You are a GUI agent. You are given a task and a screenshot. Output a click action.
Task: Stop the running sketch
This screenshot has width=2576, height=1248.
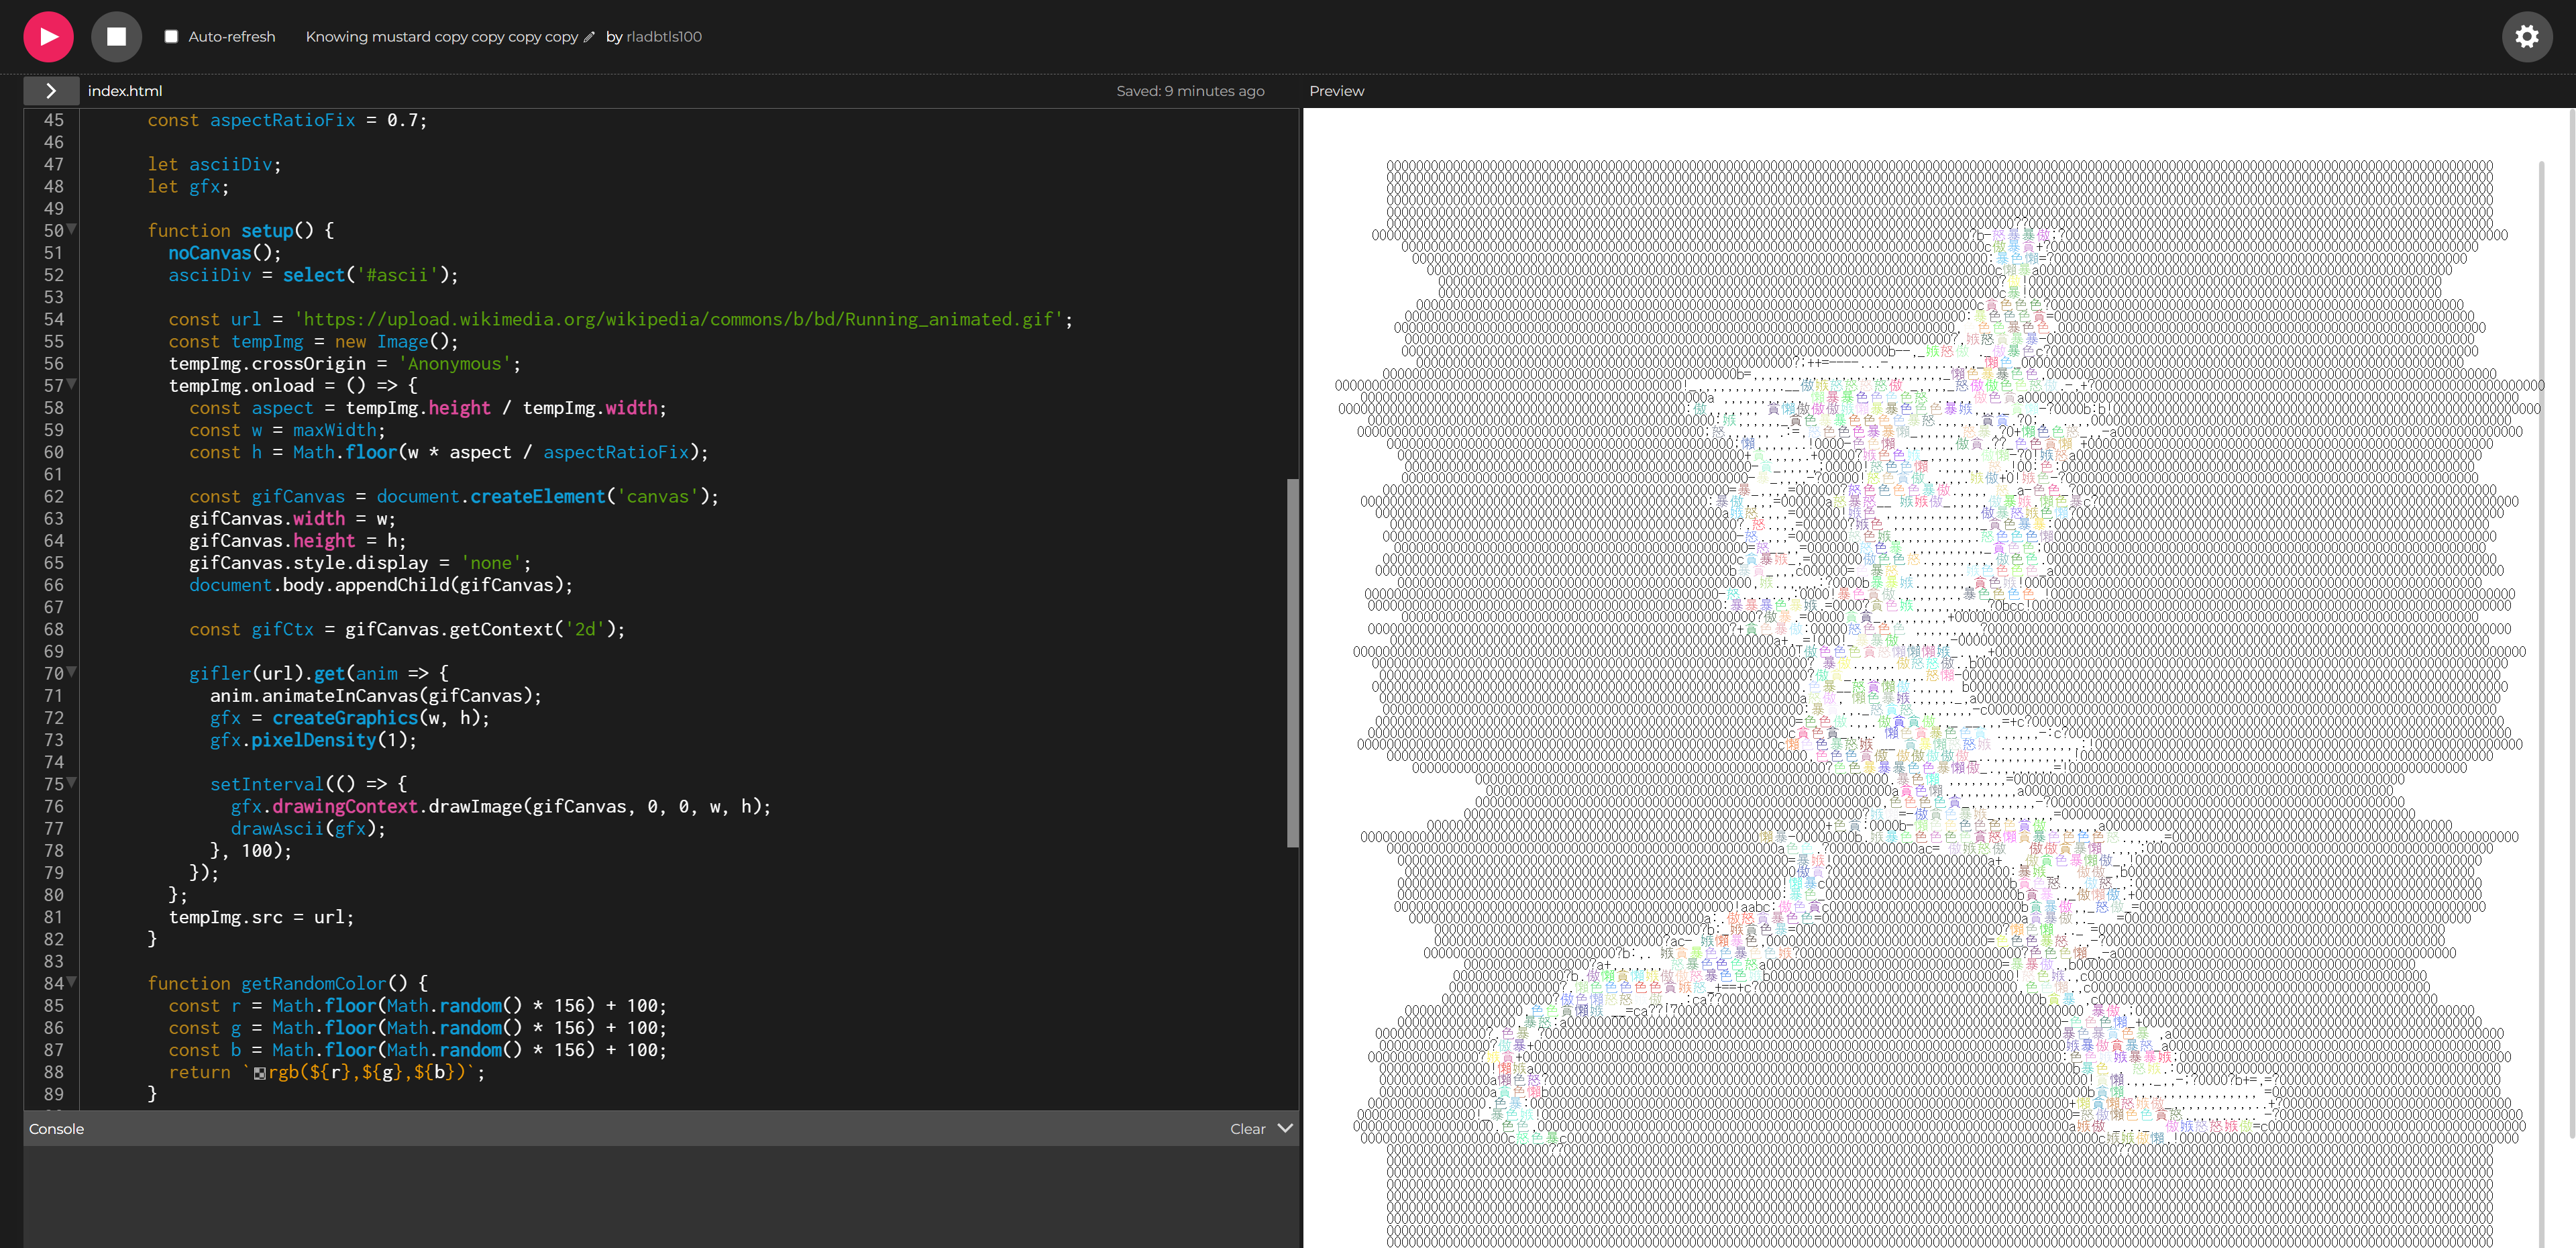(116, 37)
